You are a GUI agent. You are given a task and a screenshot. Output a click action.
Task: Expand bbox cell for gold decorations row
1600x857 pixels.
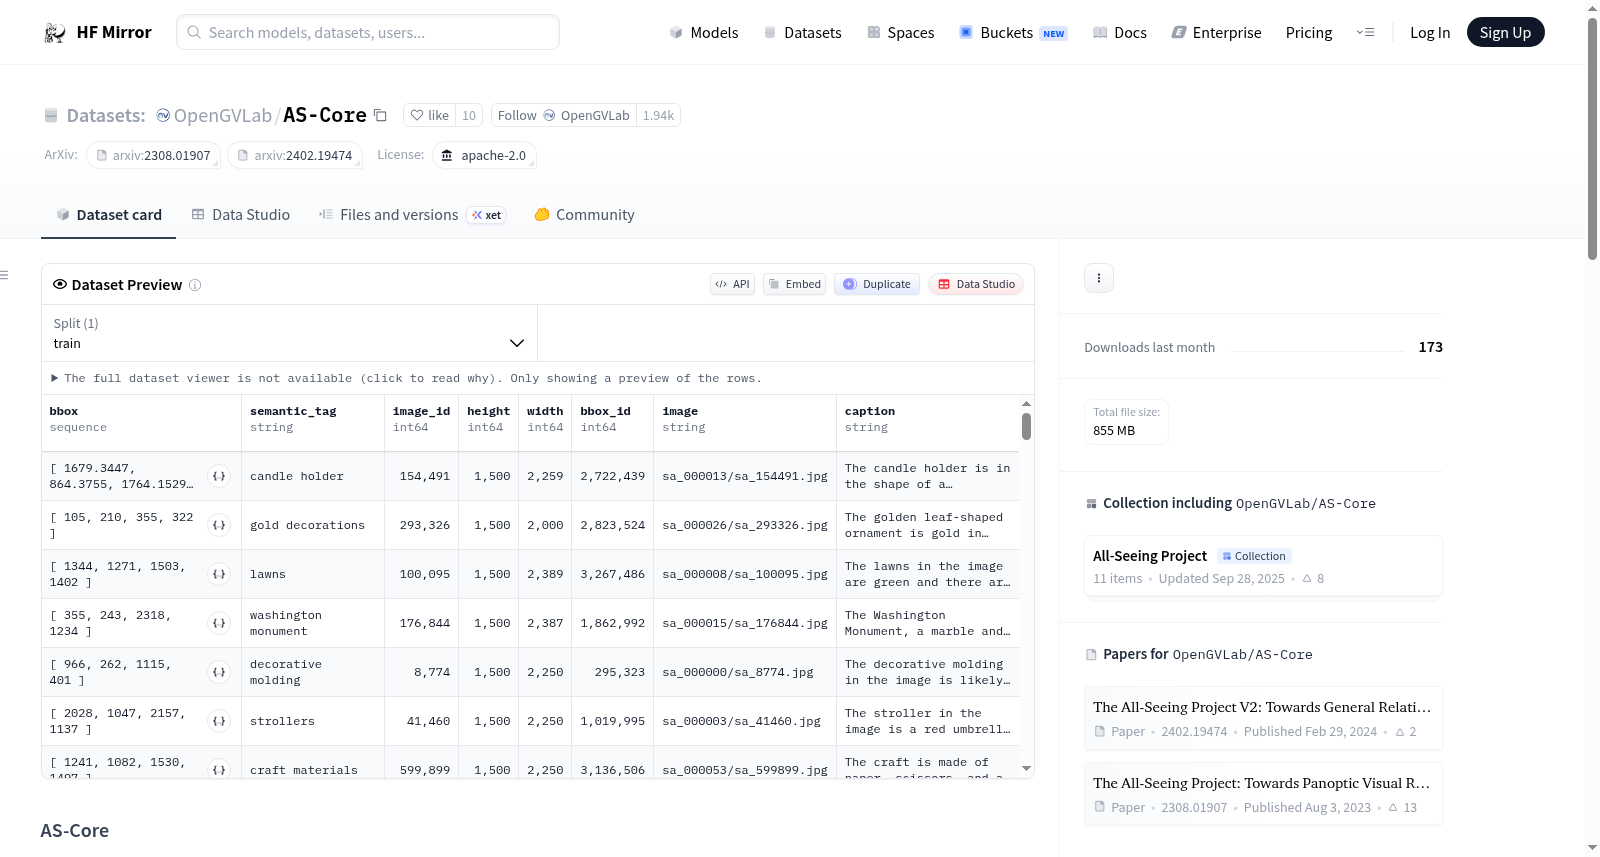[219, 525]
